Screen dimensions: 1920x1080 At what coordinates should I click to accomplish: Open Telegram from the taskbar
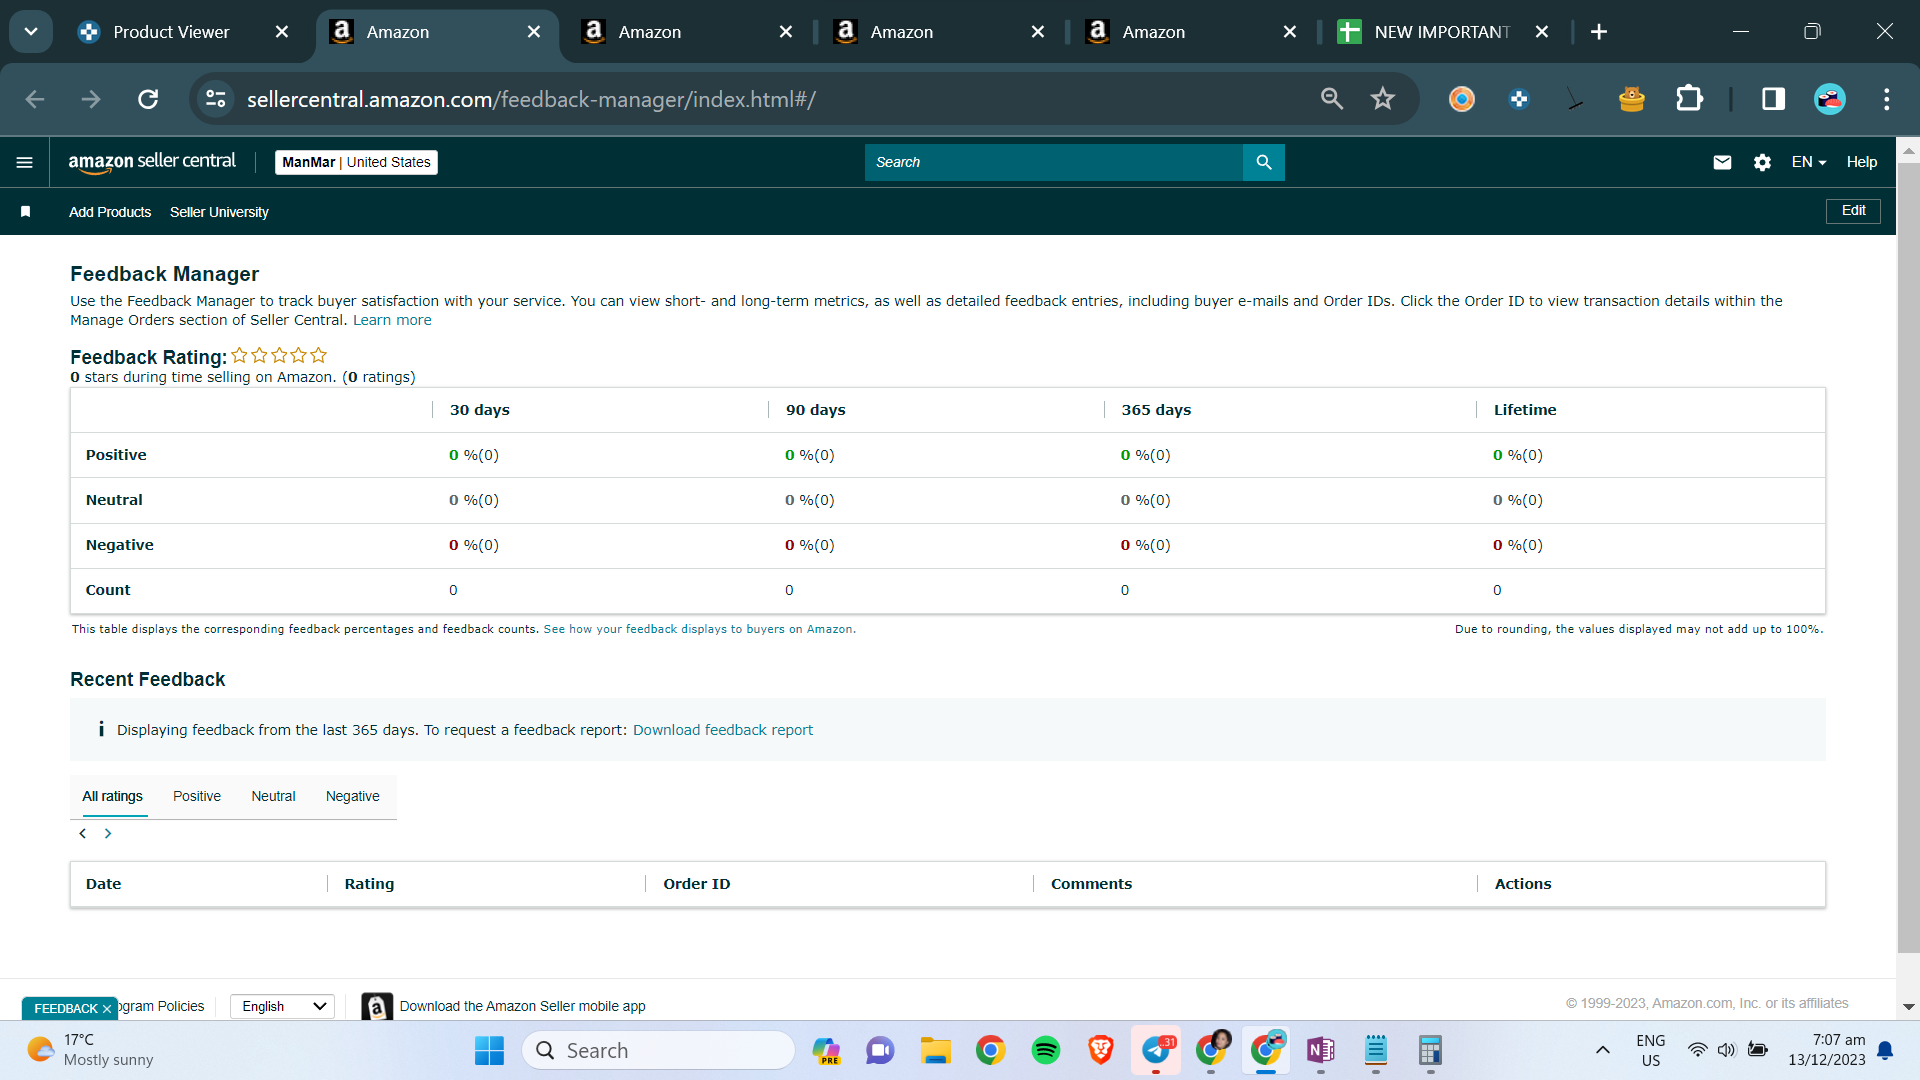point(1156,1050)
